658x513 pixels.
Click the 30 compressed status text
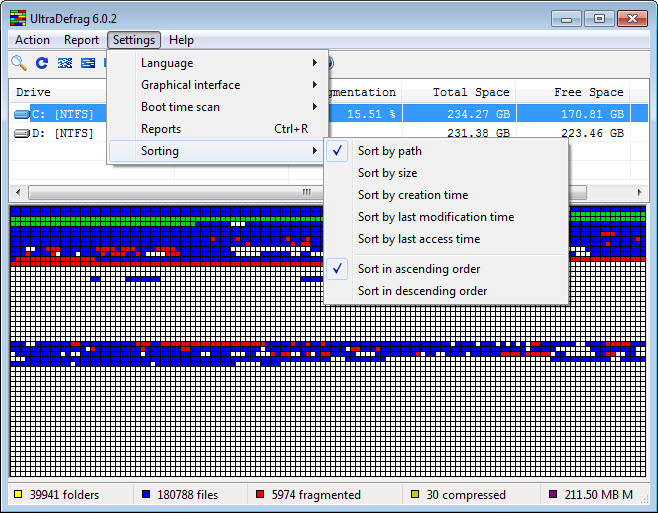click(466, 495)
